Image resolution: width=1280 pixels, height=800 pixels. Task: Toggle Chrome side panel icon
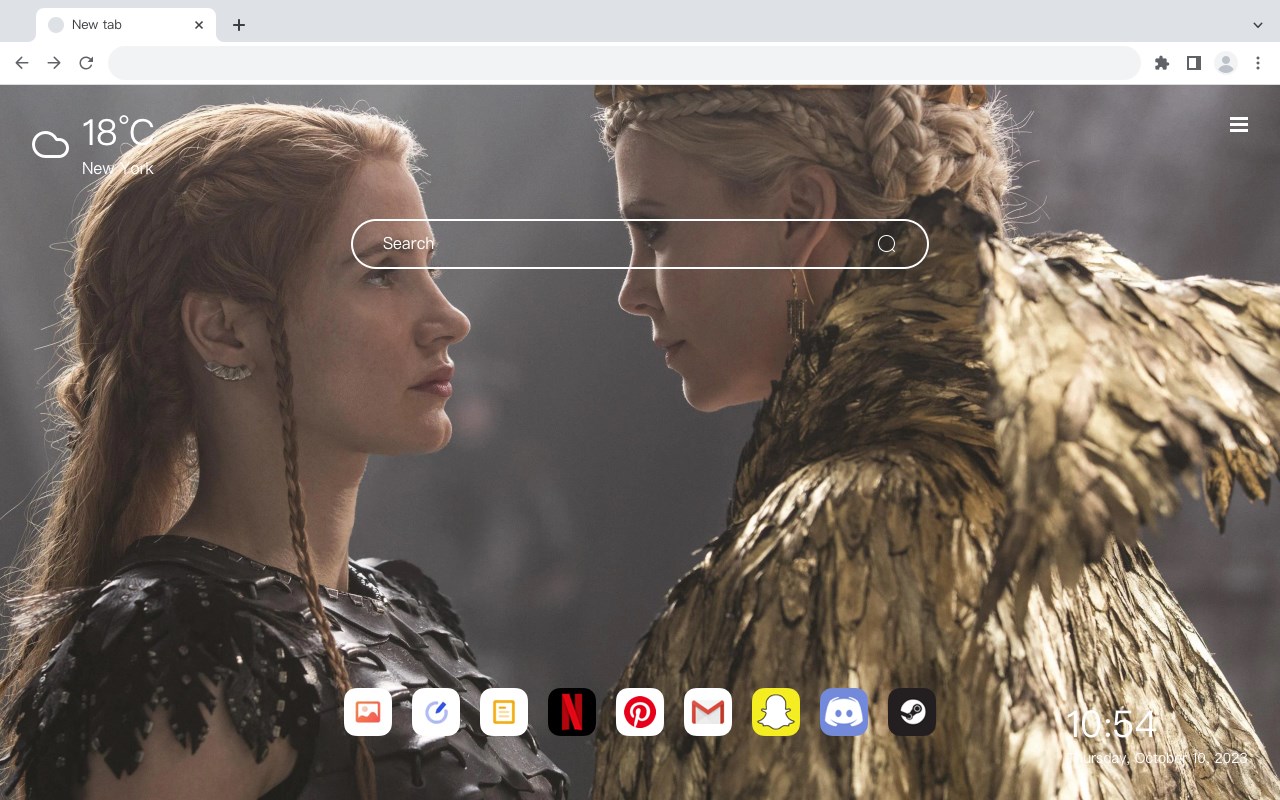pos(1193,63)
